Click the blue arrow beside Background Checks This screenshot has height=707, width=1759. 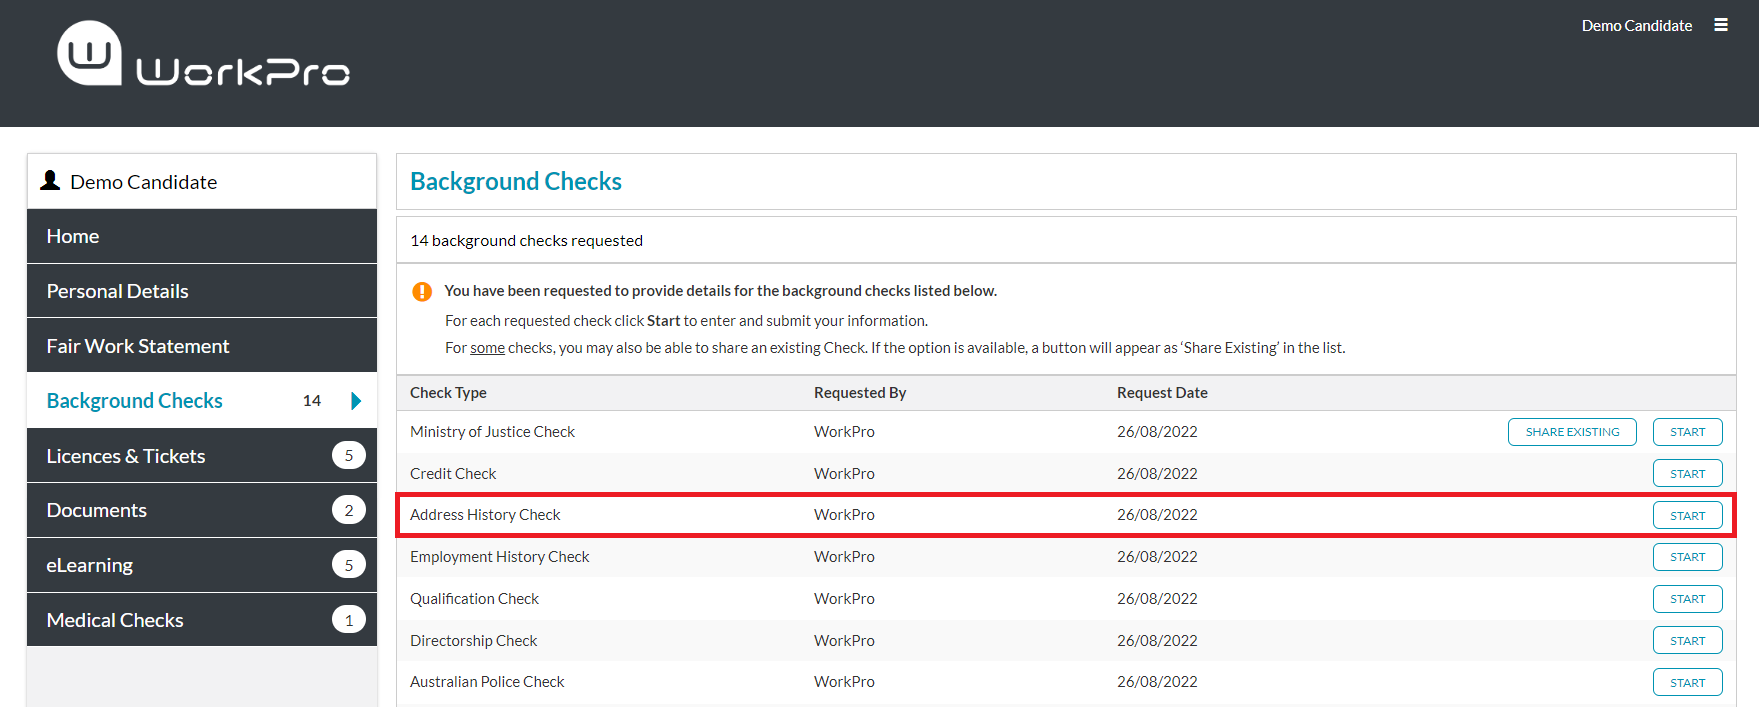coord(356,401)
